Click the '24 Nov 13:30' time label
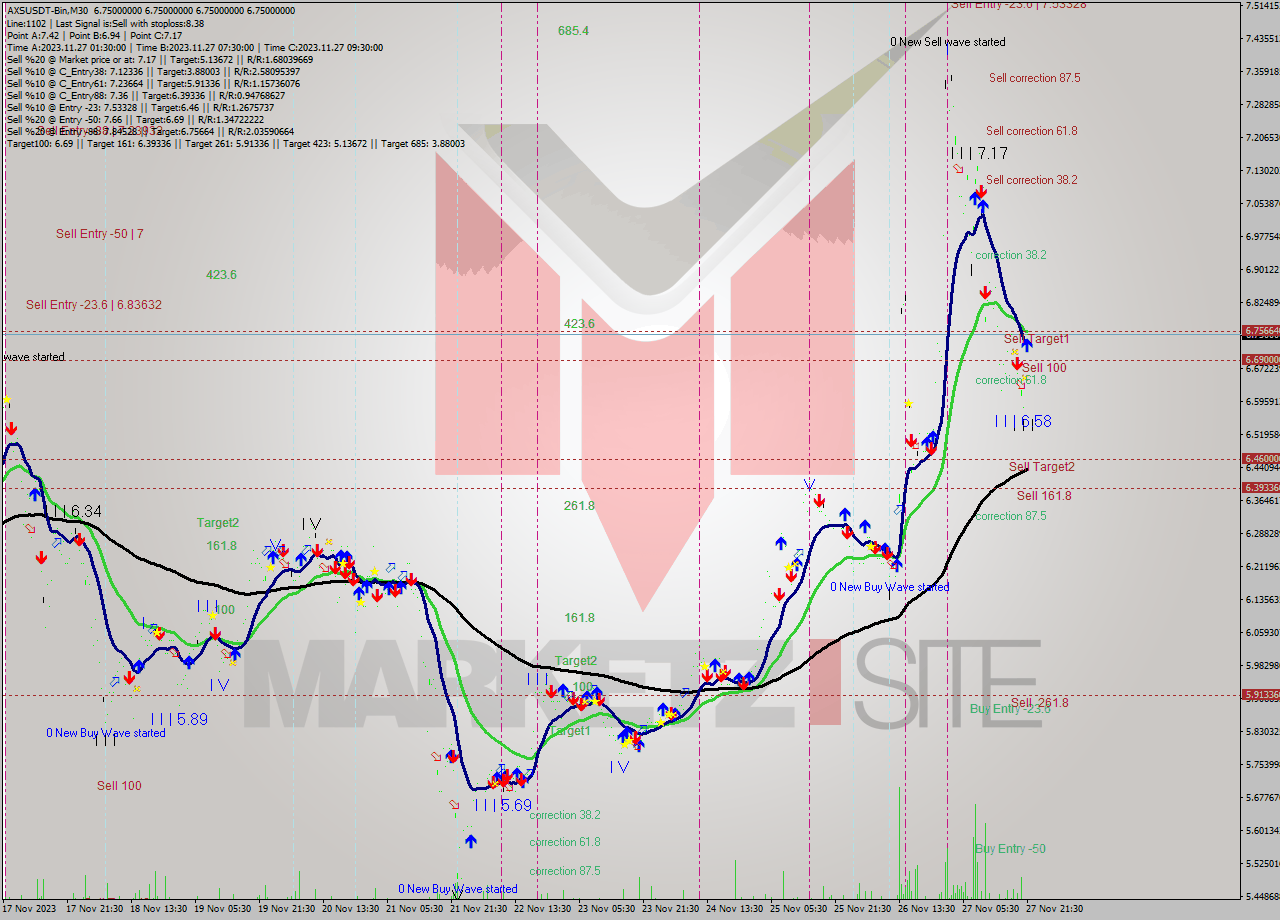The height and width of the screenshot is (920, 1280). click(735, 909)
